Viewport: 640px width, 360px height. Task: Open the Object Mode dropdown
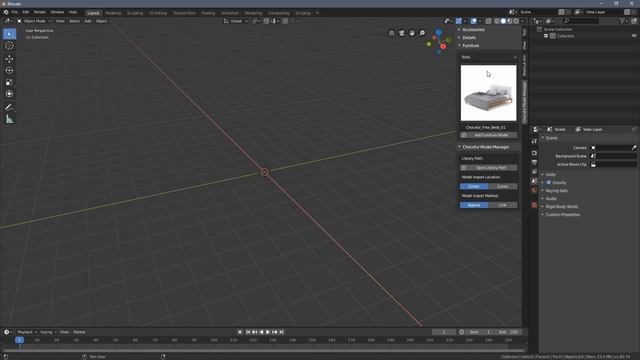coord(34,21)
